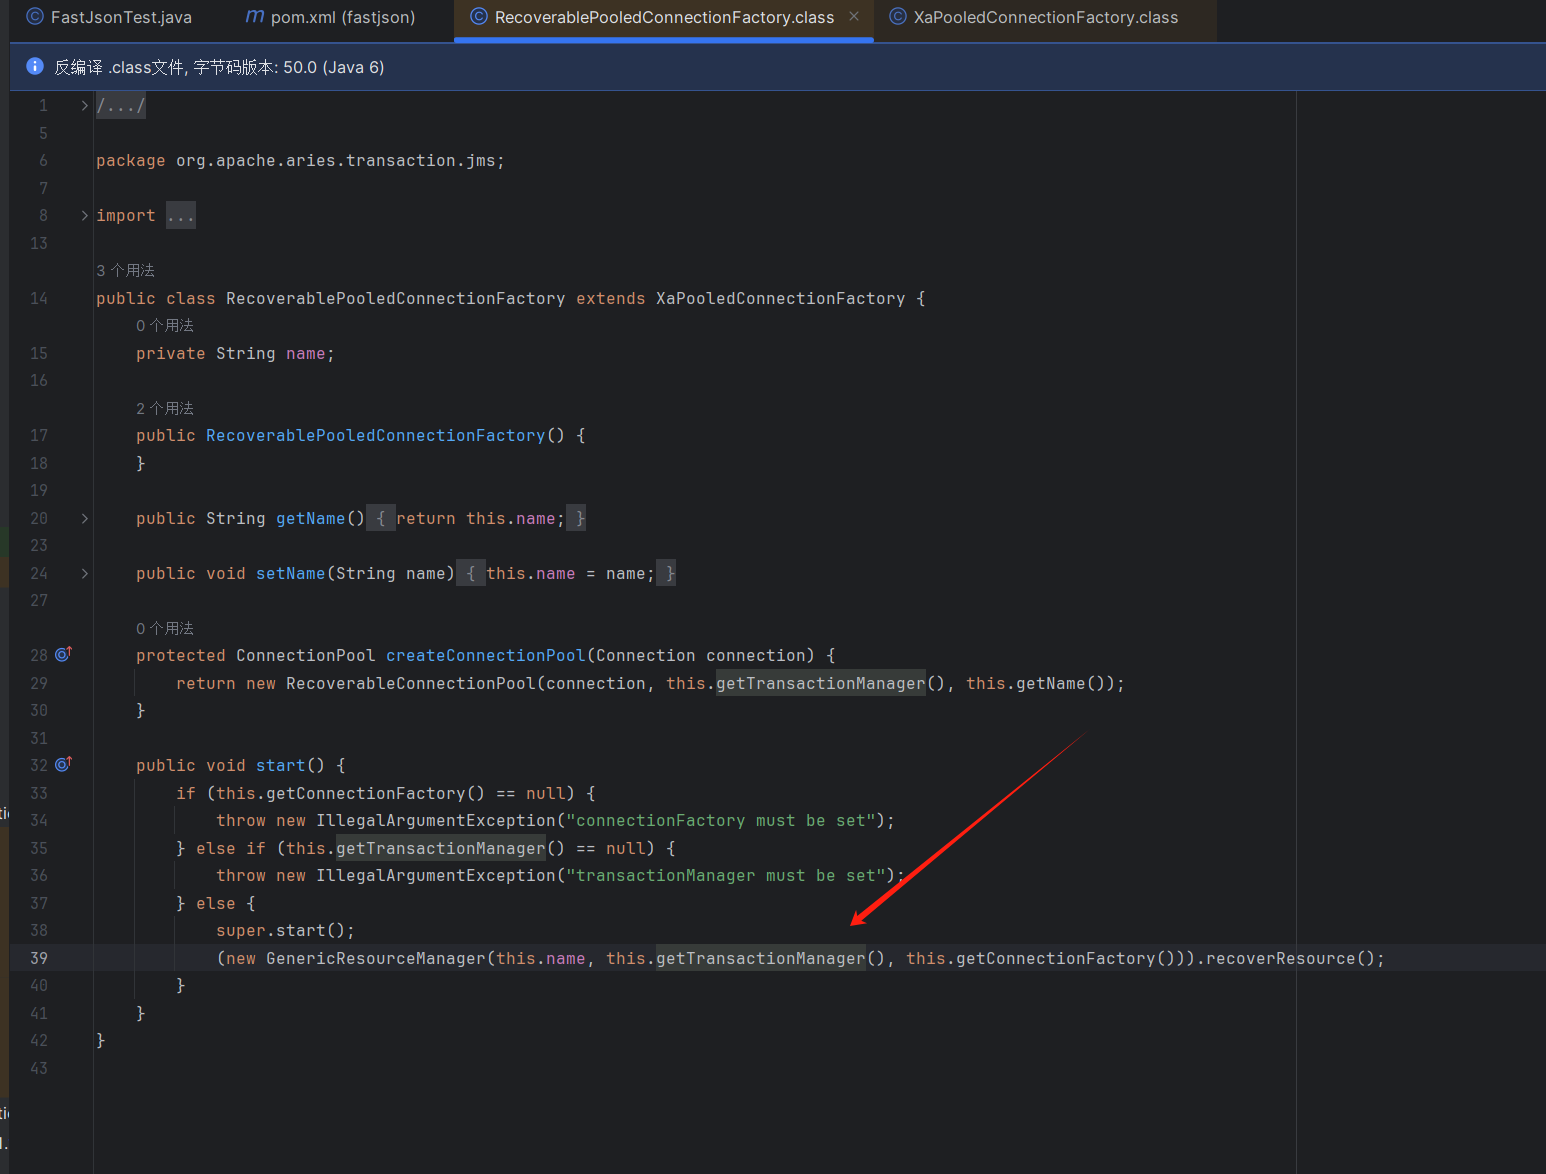1546x1174 pixels.
Task: Click getTransactionManager call on line 39
Action: pos(761,958)
